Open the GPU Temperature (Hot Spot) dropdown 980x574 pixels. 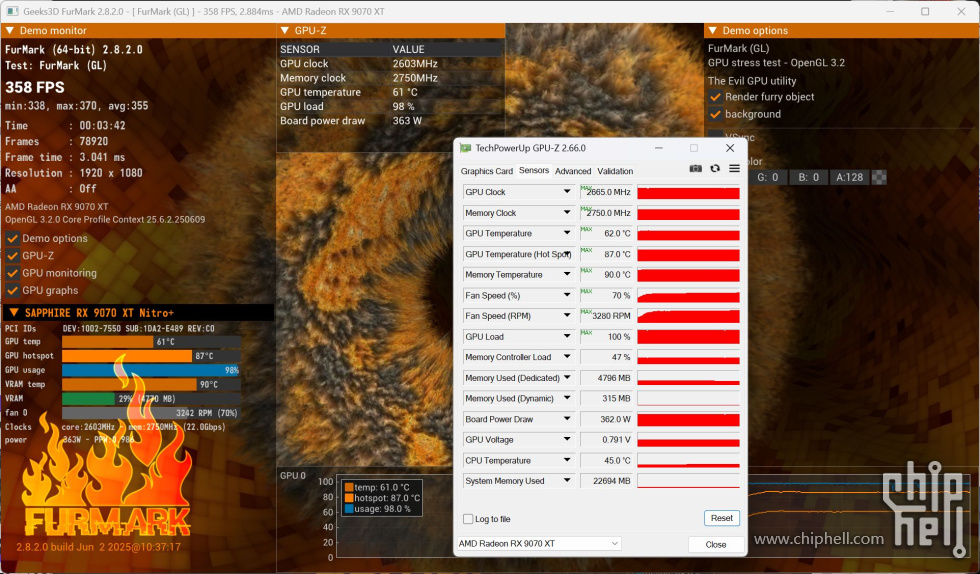pos(567,254)
